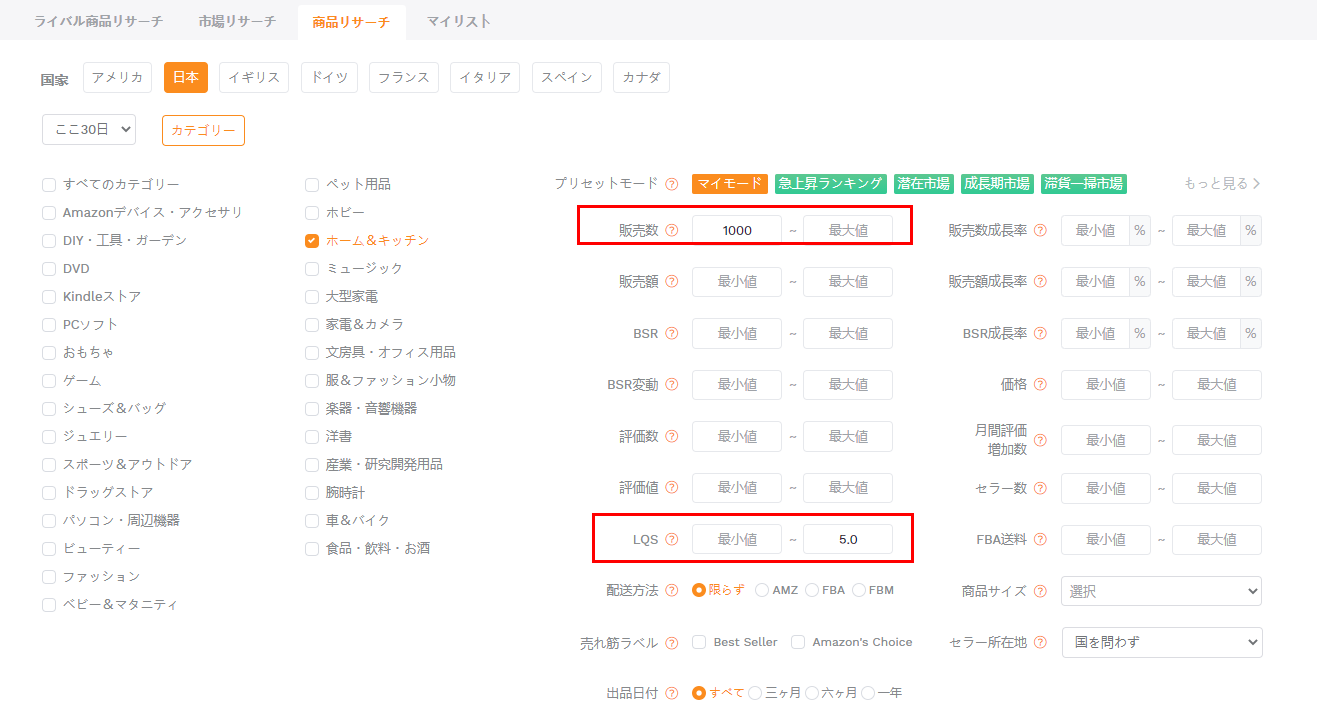Click LQS maximum field showing 5.0

848,540
